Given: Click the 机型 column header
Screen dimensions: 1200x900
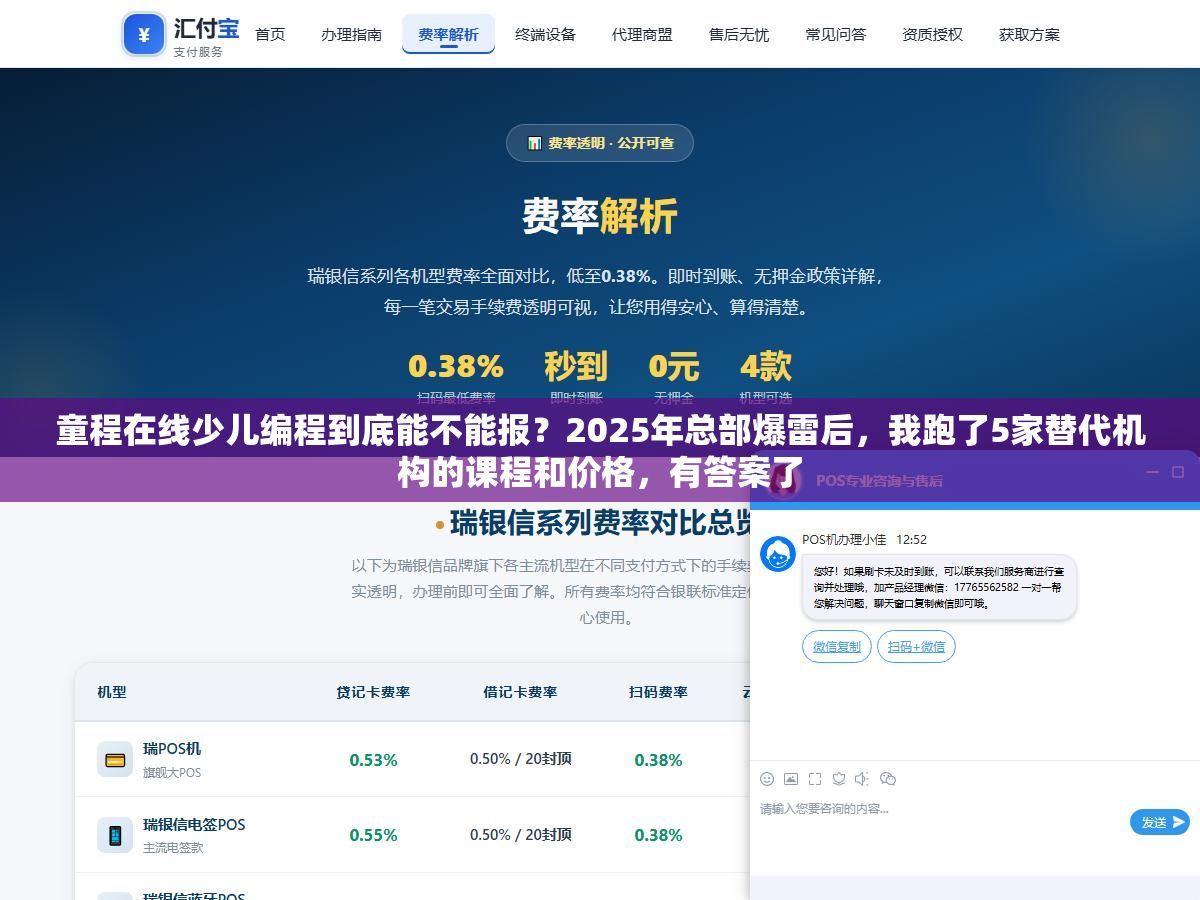Looking at the screenshot, I should coord(112,692).
